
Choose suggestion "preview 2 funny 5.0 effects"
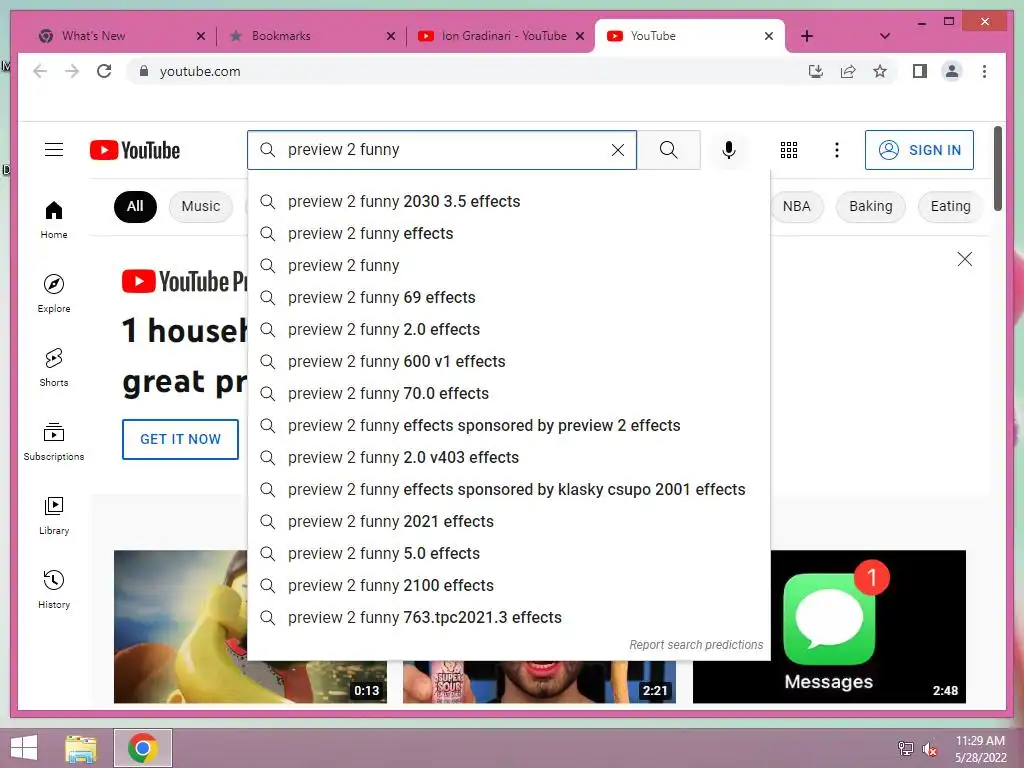(509, 554)
